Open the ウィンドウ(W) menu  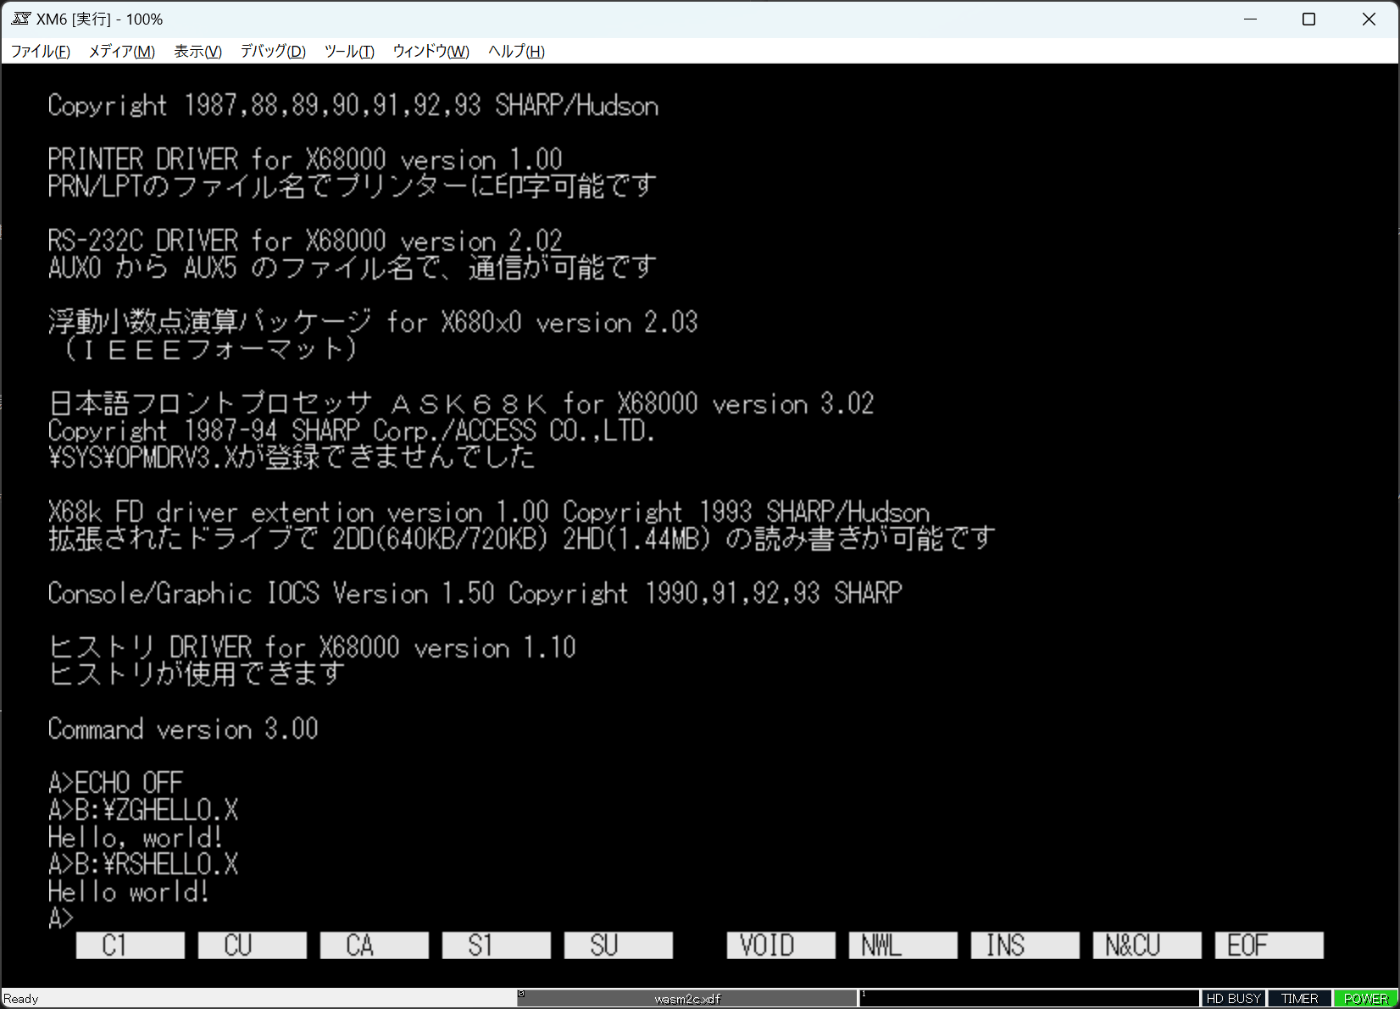pyautogui.click(x=431, y=51)
